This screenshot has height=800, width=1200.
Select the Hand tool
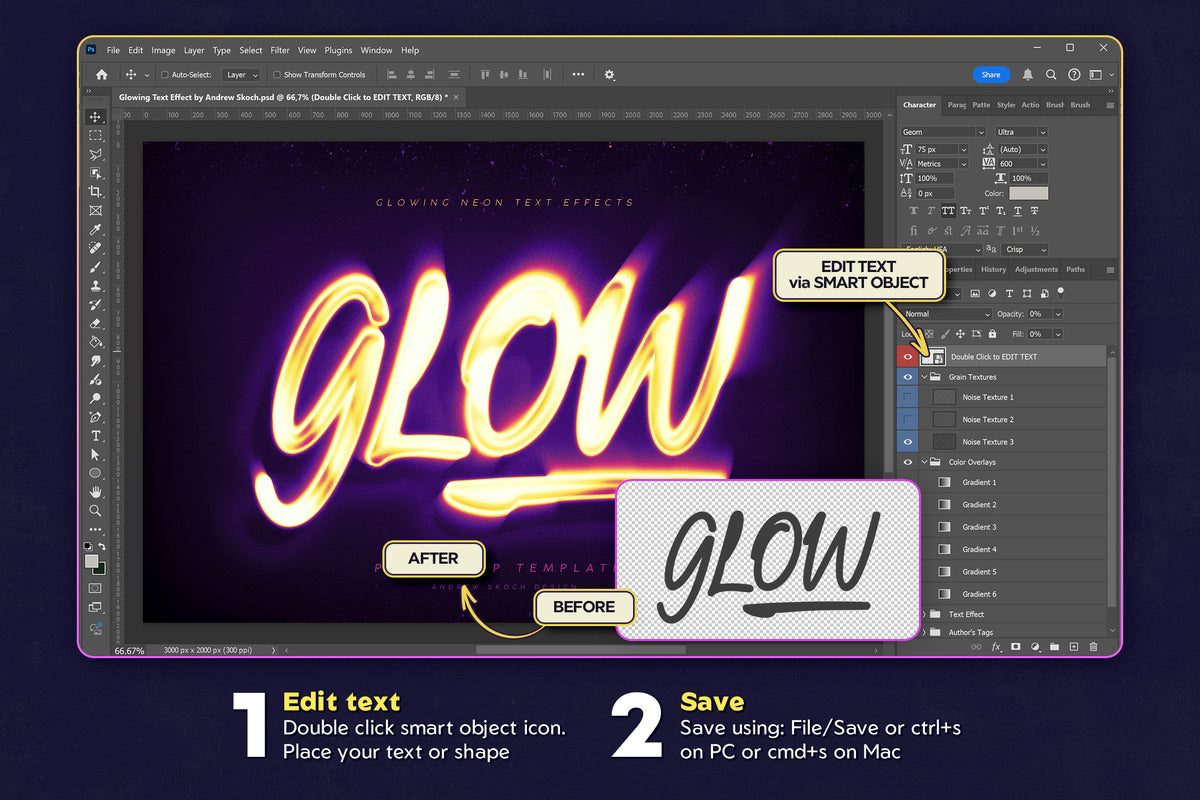[x=95, y=491]
